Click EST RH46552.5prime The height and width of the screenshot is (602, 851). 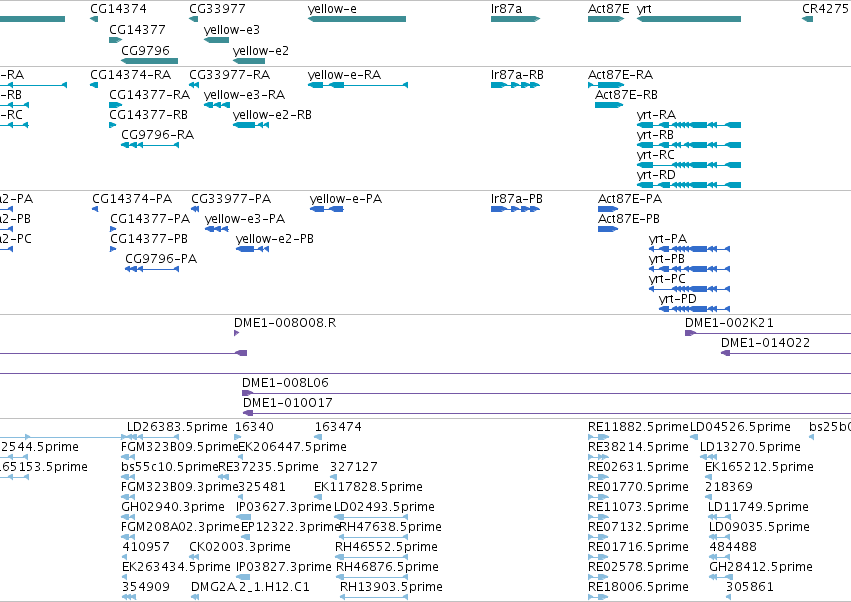[386, 547]
